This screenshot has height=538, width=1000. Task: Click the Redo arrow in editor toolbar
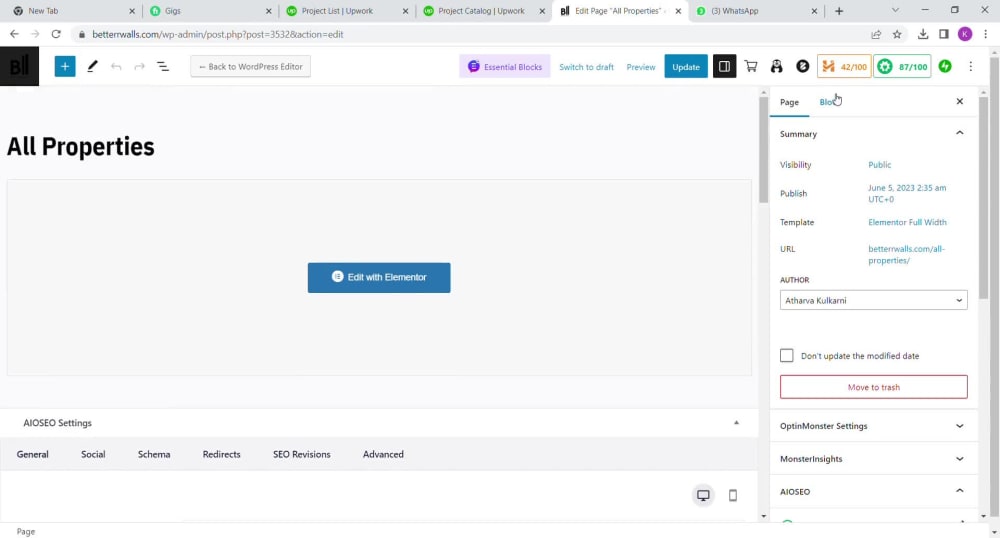pos(139,66)
